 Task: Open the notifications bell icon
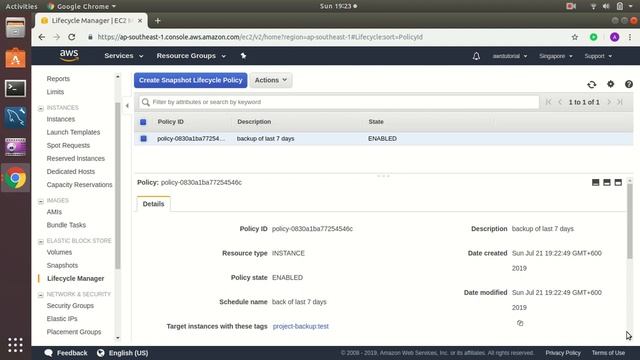click(476, 56)
